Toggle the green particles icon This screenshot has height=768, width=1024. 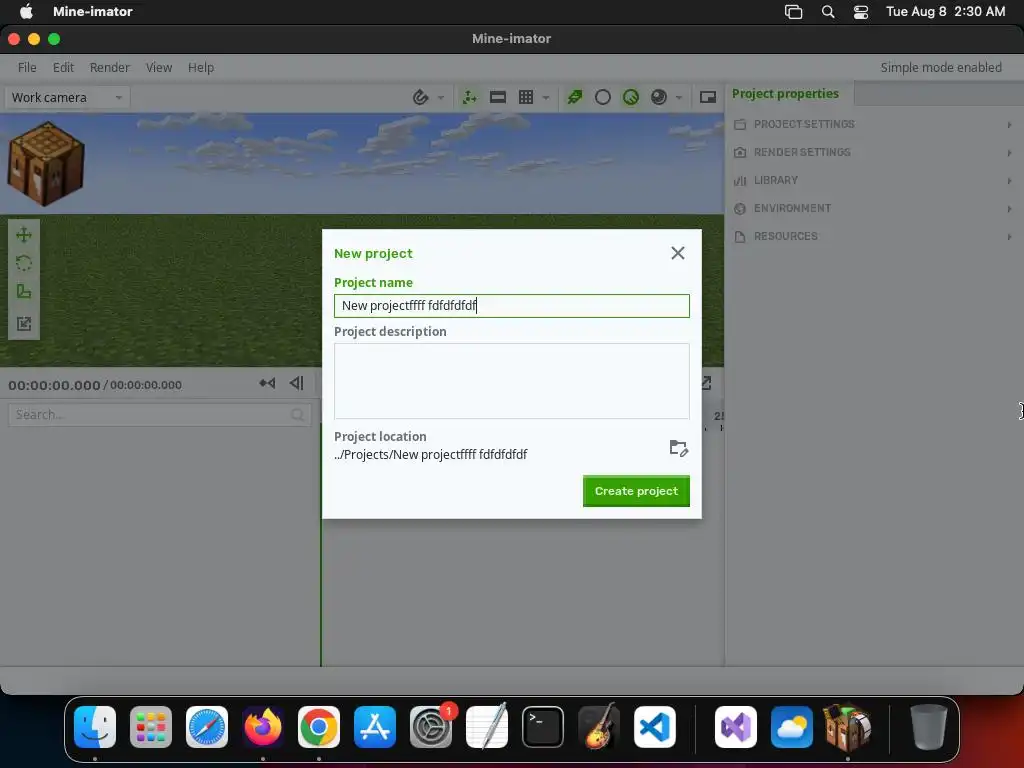[x=575, y=97]
